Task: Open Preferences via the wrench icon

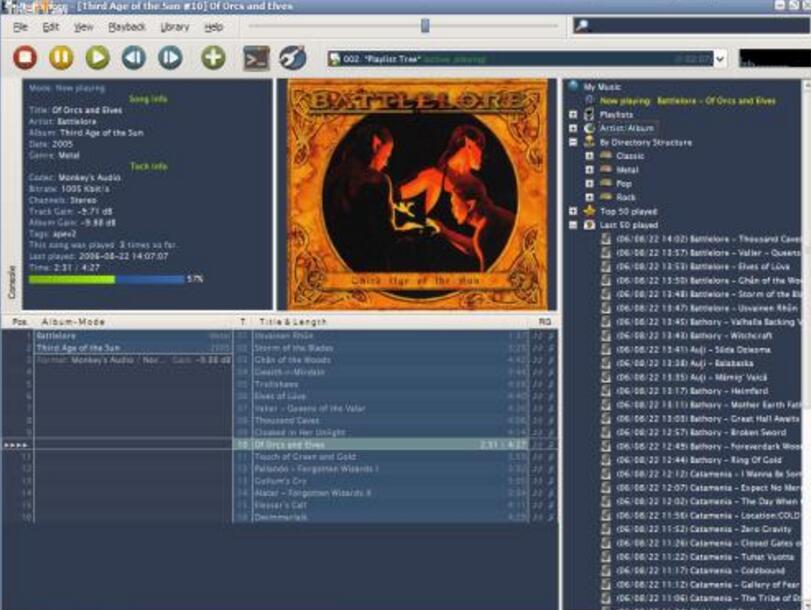Action: coord(293,57)
